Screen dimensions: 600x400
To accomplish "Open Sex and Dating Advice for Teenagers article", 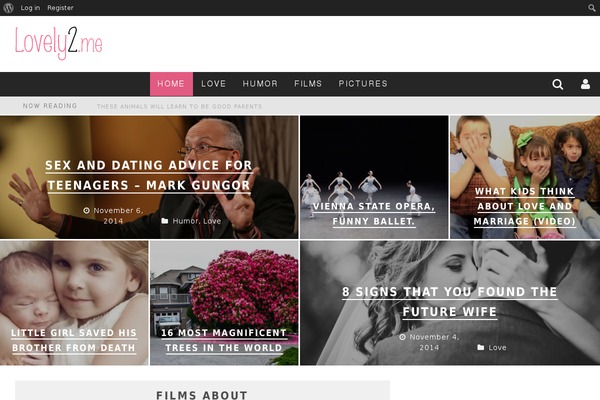I will point(149,175).
